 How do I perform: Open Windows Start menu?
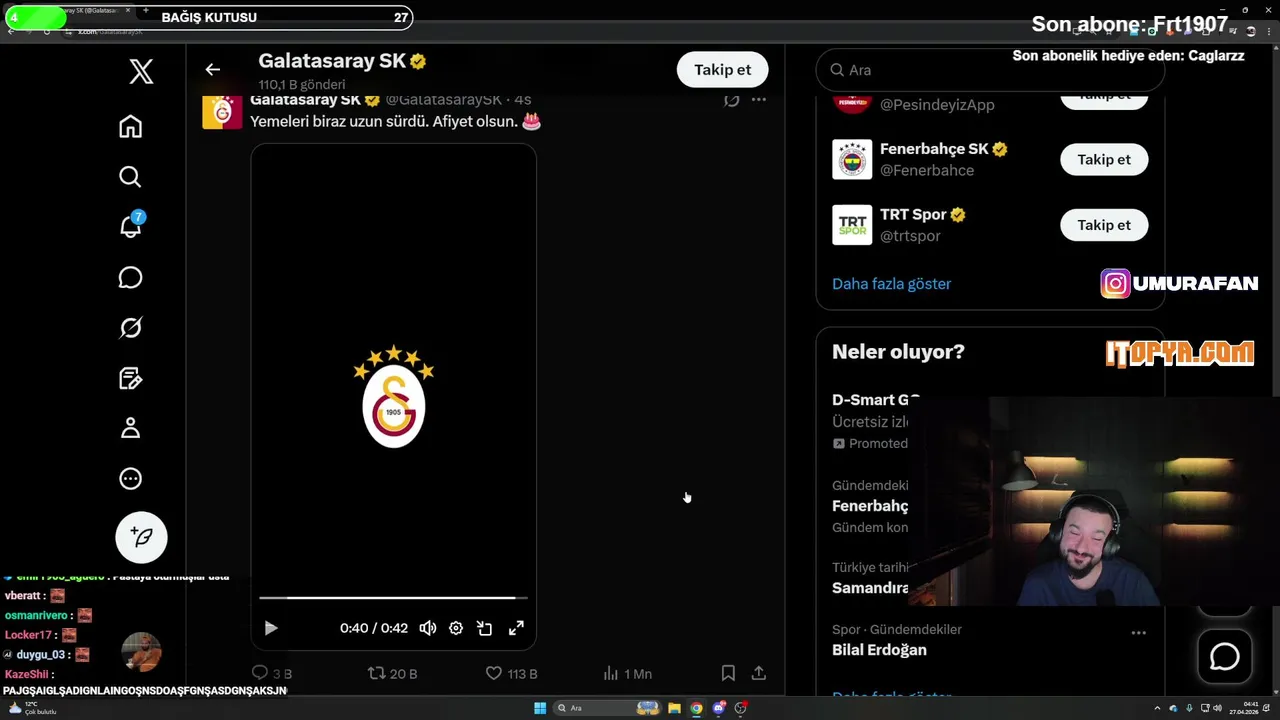[540, 708]
